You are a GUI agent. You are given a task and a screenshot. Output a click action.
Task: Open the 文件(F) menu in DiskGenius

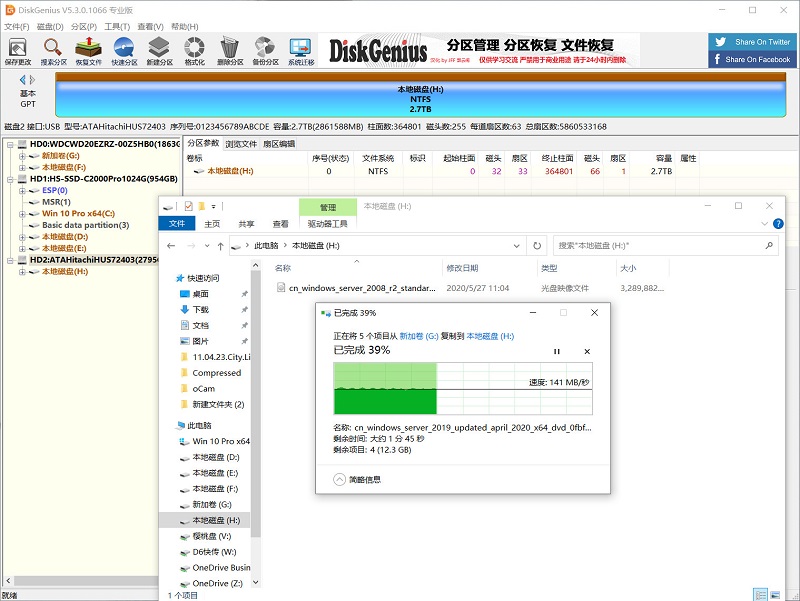(x=16, y=27)
